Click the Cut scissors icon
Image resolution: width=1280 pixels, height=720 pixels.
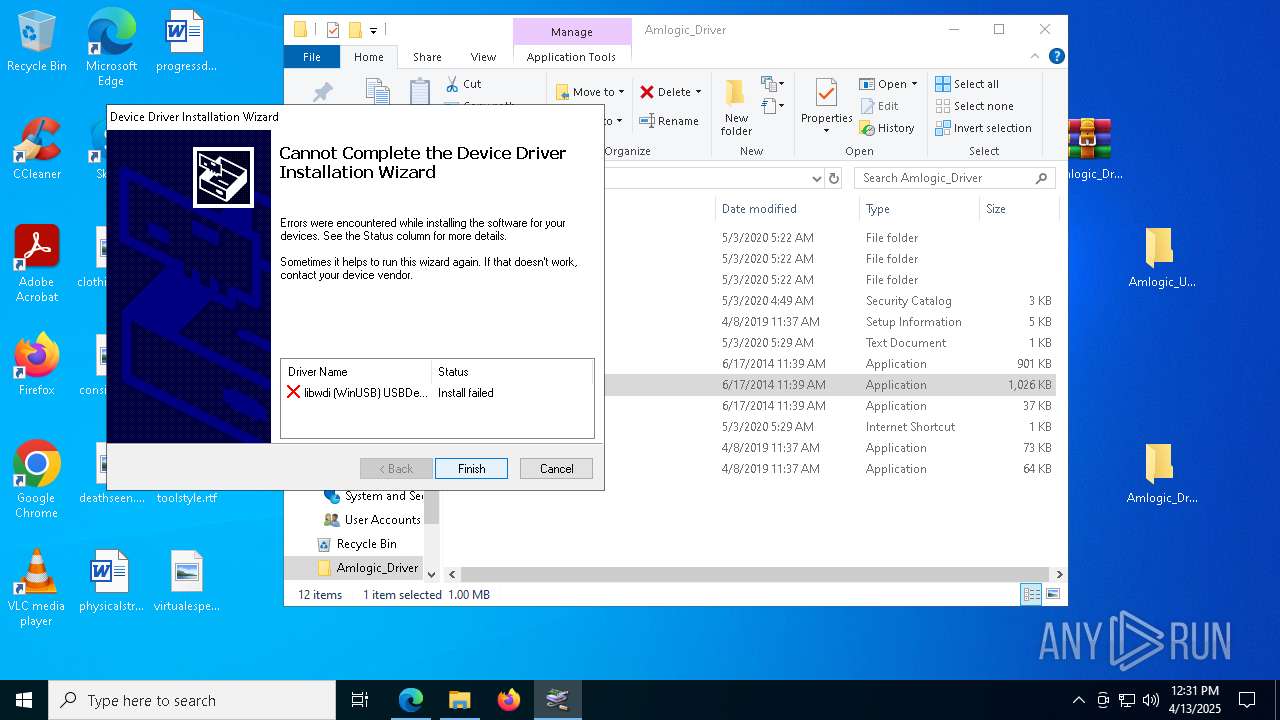452,84
